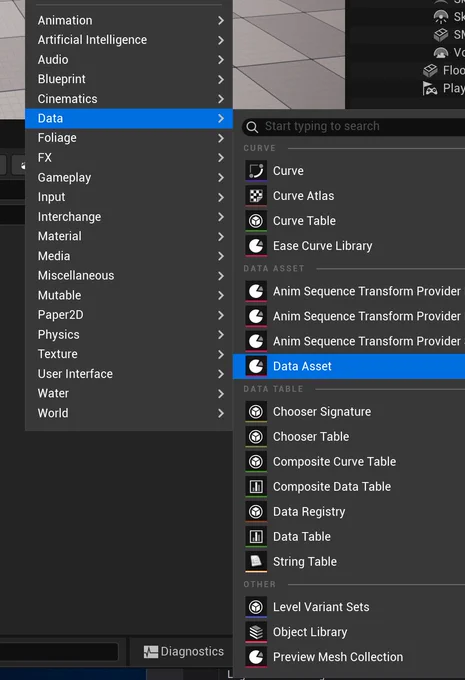465x680 pixels.
Task: Click the Diagnostics waveform icon
Action: 151,652
